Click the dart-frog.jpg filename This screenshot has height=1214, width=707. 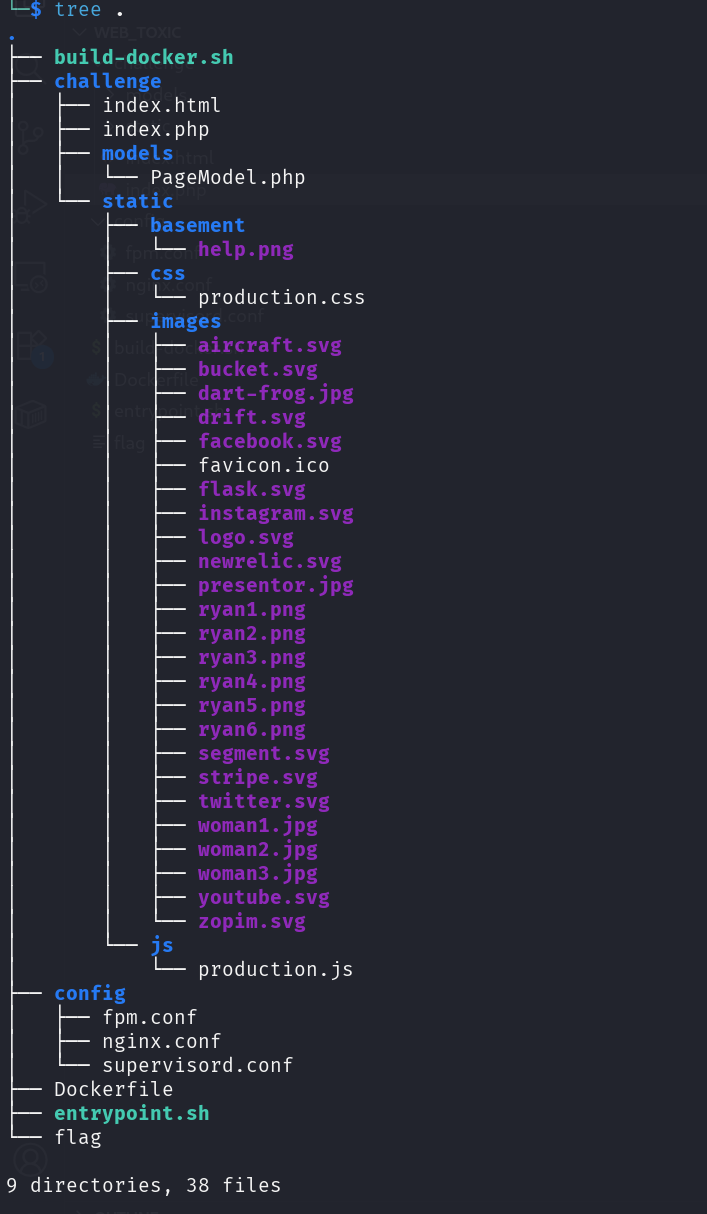coord(275,393)
